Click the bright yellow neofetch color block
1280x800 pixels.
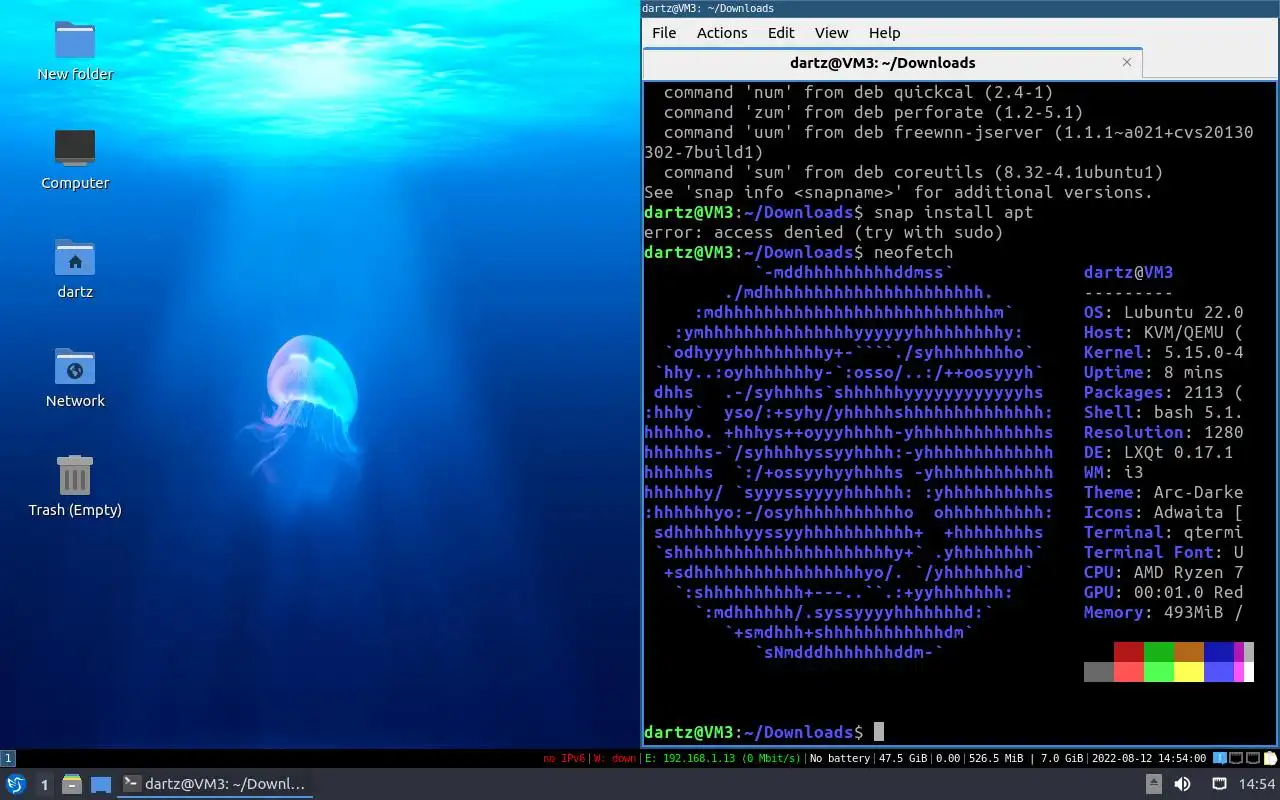point(1189,672)
